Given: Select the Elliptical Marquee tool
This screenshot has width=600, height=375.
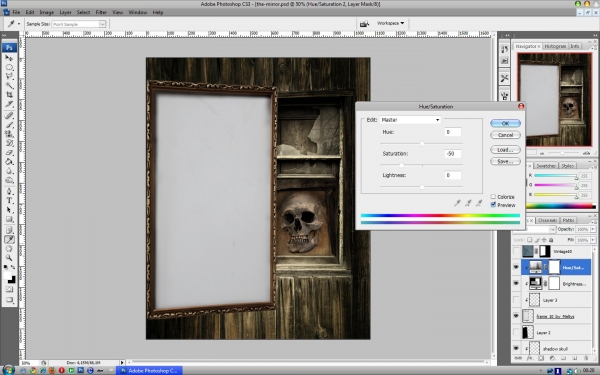Looking at the screenshot, I should coord(9,67).
